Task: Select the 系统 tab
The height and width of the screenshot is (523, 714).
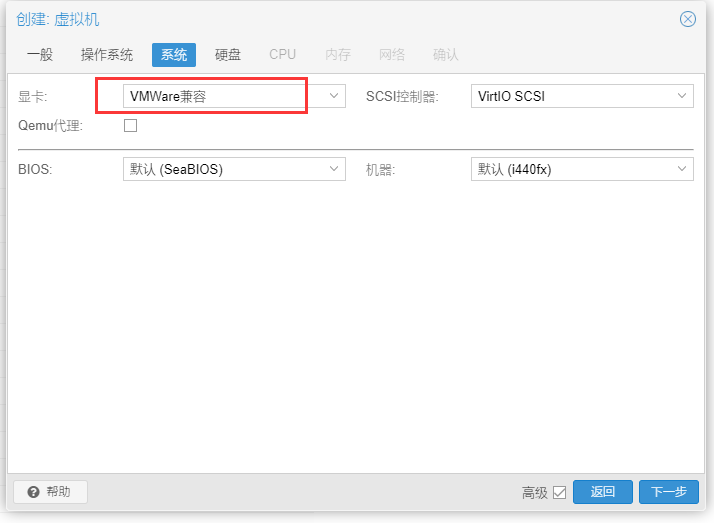Action: 174,55
